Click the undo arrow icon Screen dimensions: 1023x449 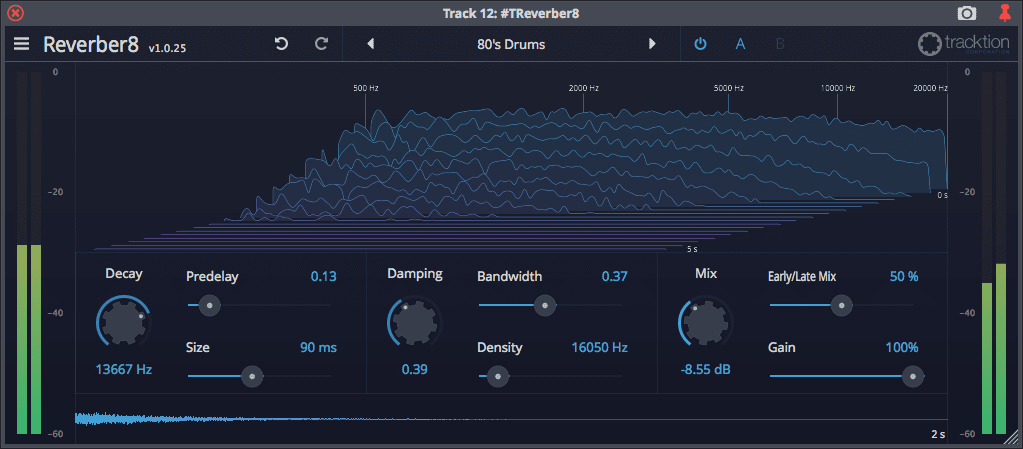point(281,44)
